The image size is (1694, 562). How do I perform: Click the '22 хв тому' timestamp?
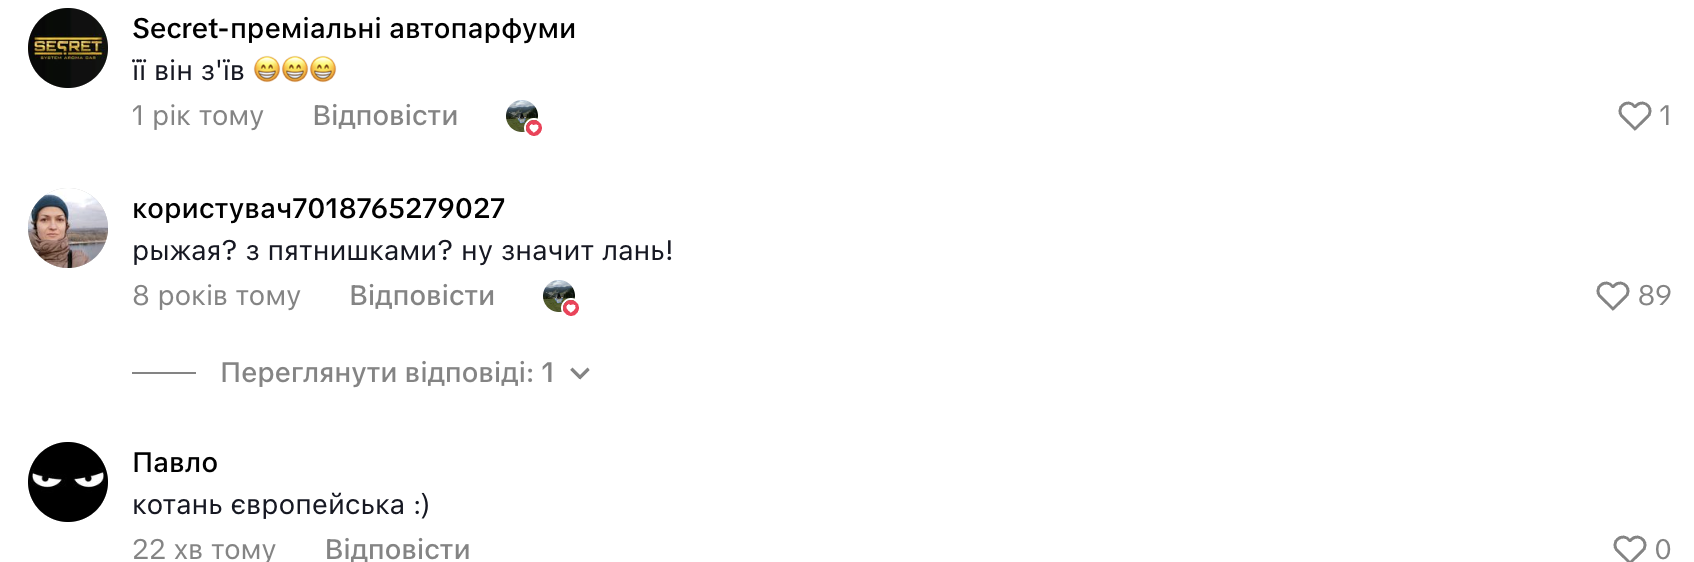[204, 549]
